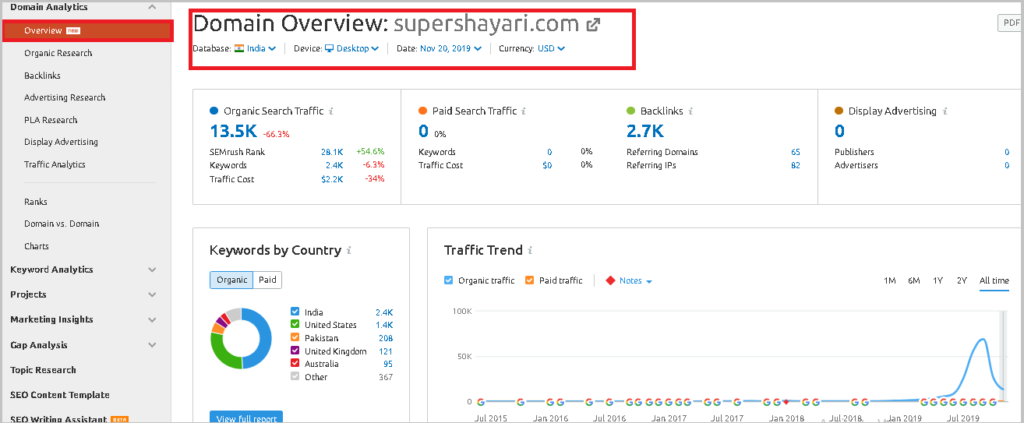Click the desktop monitor icon in Device

click(x=329, y=48)
